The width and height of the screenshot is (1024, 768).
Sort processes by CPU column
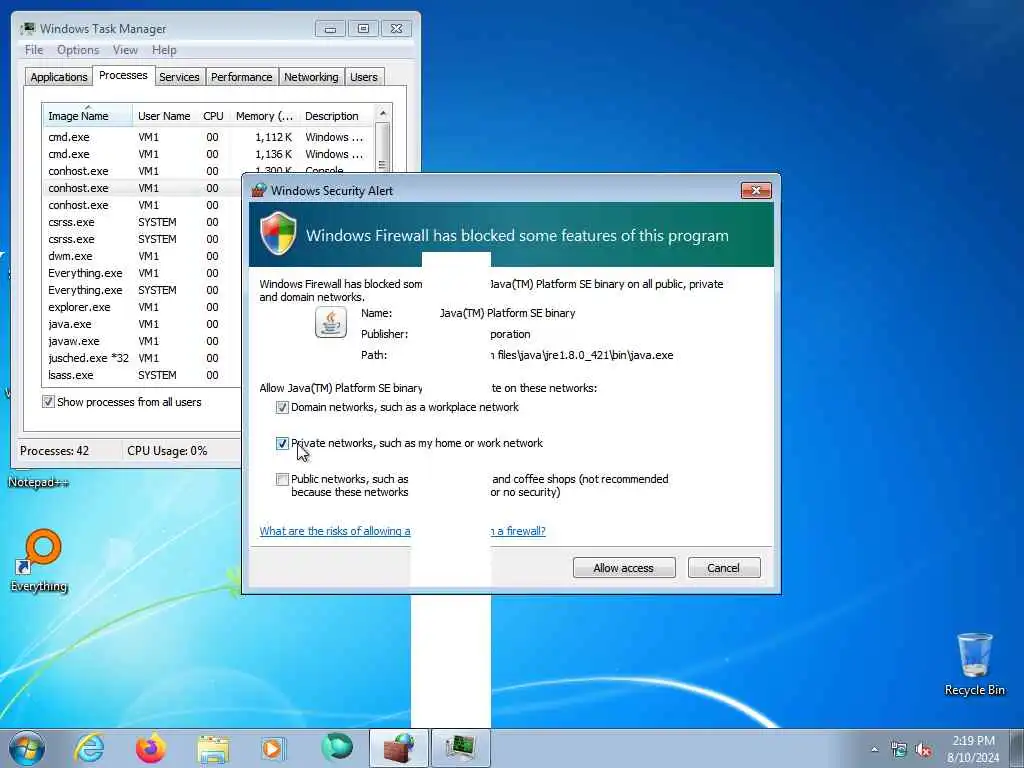point(213,116)
